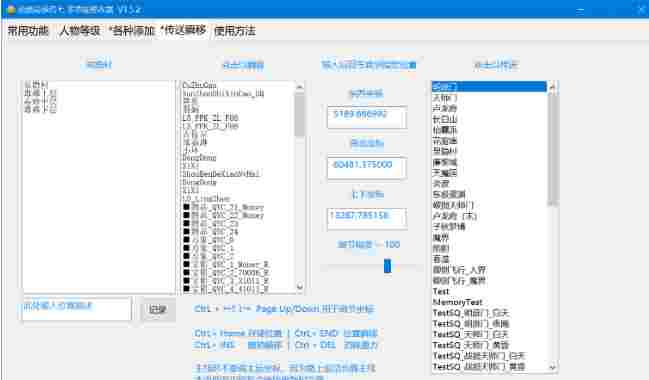Click the bottom-left text input box
649x380 pixels.
coord(77,308)
